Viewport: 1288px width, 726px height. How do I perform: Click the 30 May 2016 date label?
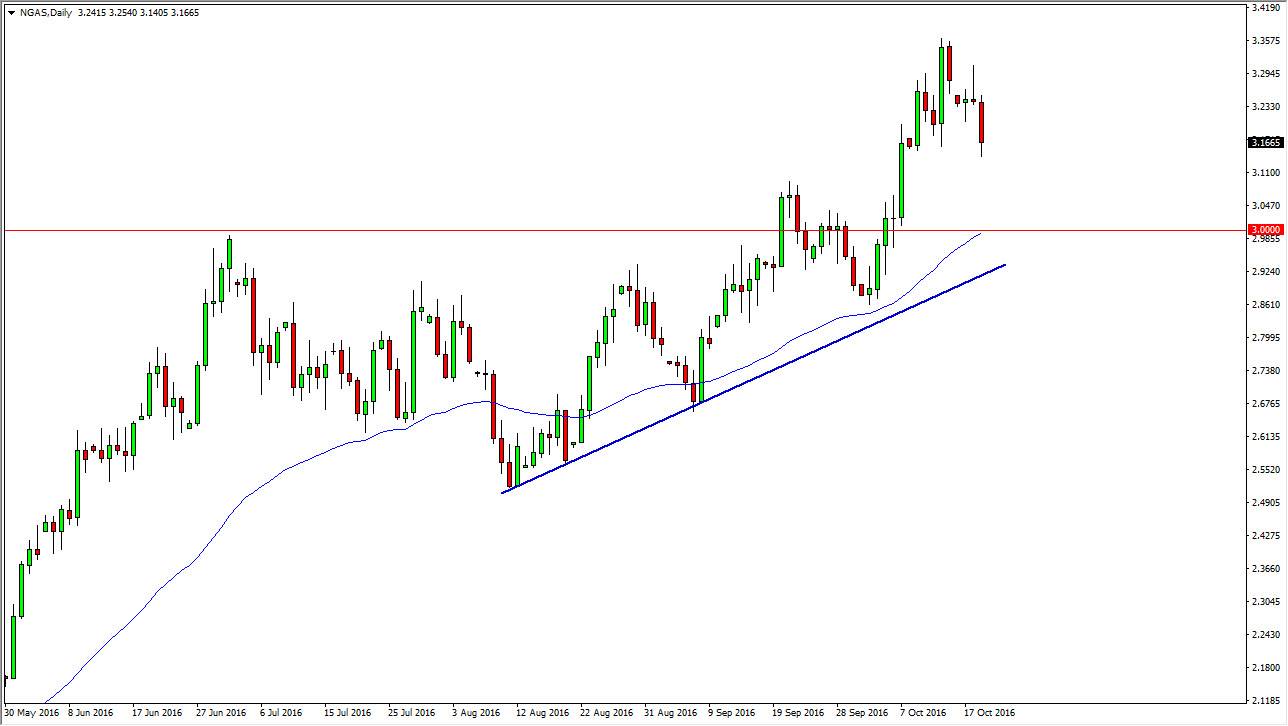pos(30,713)
